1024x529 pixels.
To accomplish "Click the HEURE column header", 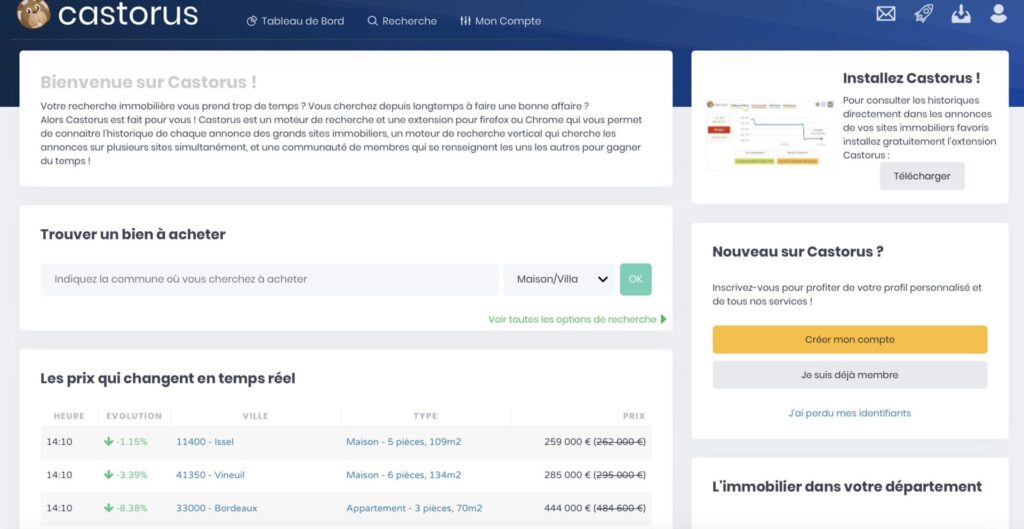I will 69,416.
